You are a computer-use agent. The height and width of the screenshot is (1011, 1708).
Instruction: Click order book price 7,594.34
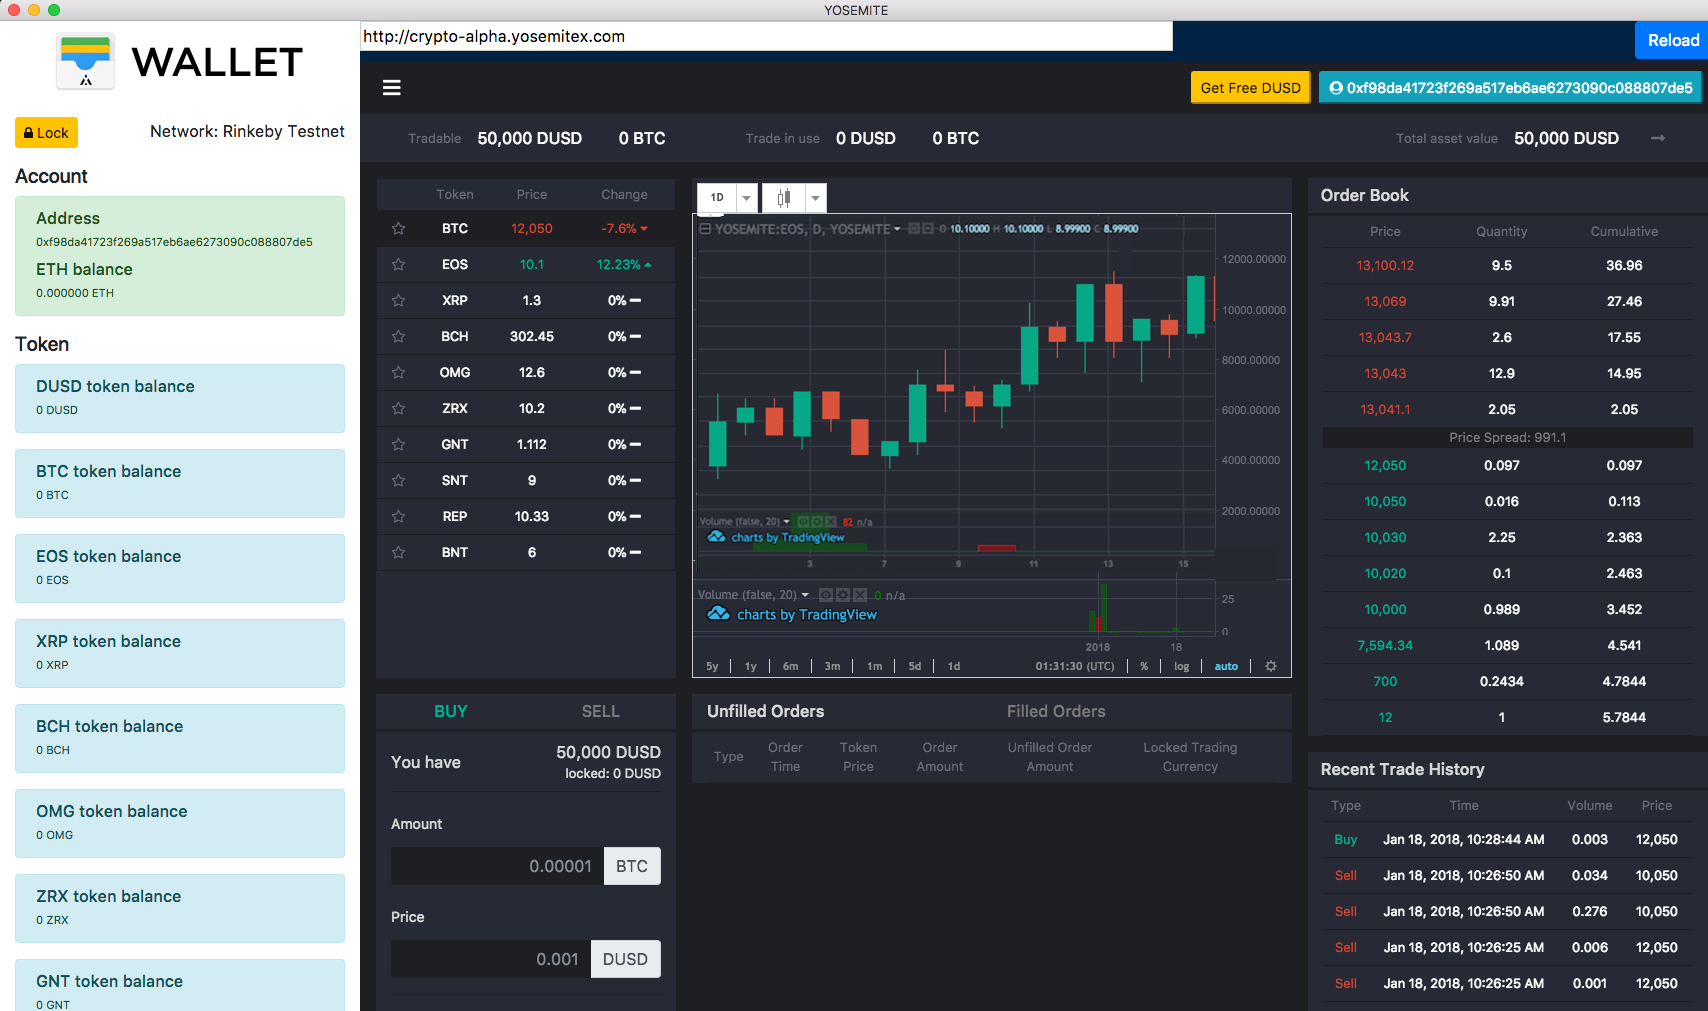[1385, 645]
